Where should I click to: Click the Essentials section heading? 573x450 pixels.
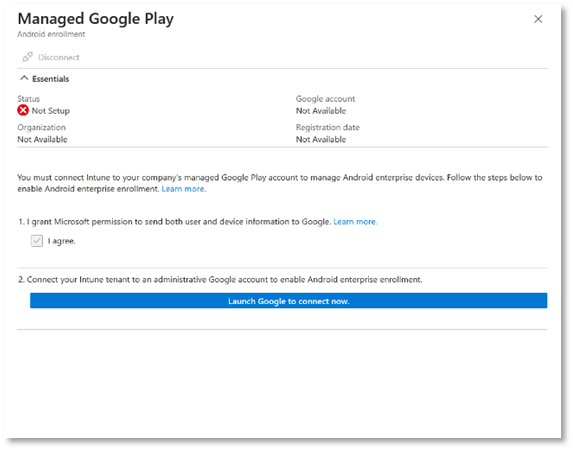click(x=50, y=79)
